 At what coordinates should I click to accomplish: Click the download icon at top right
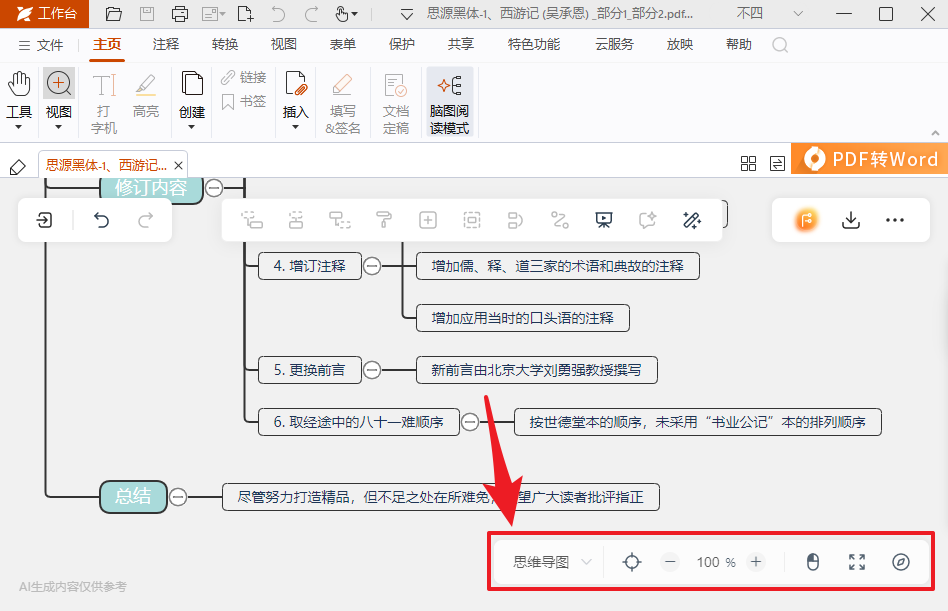[x=850, y=219]
